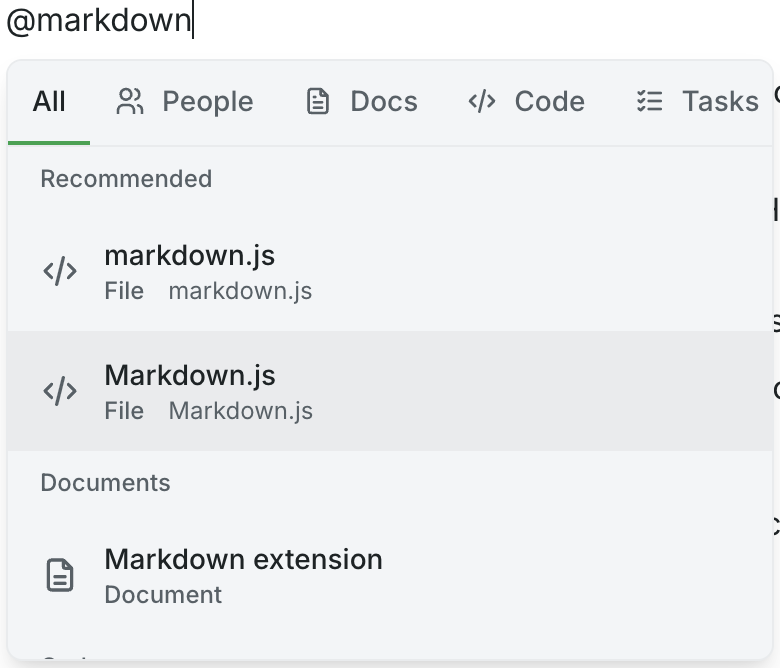This screenshot has width=780, height=668.
Task: Switch to the Code tab label
Action: (x=549, y=101)
